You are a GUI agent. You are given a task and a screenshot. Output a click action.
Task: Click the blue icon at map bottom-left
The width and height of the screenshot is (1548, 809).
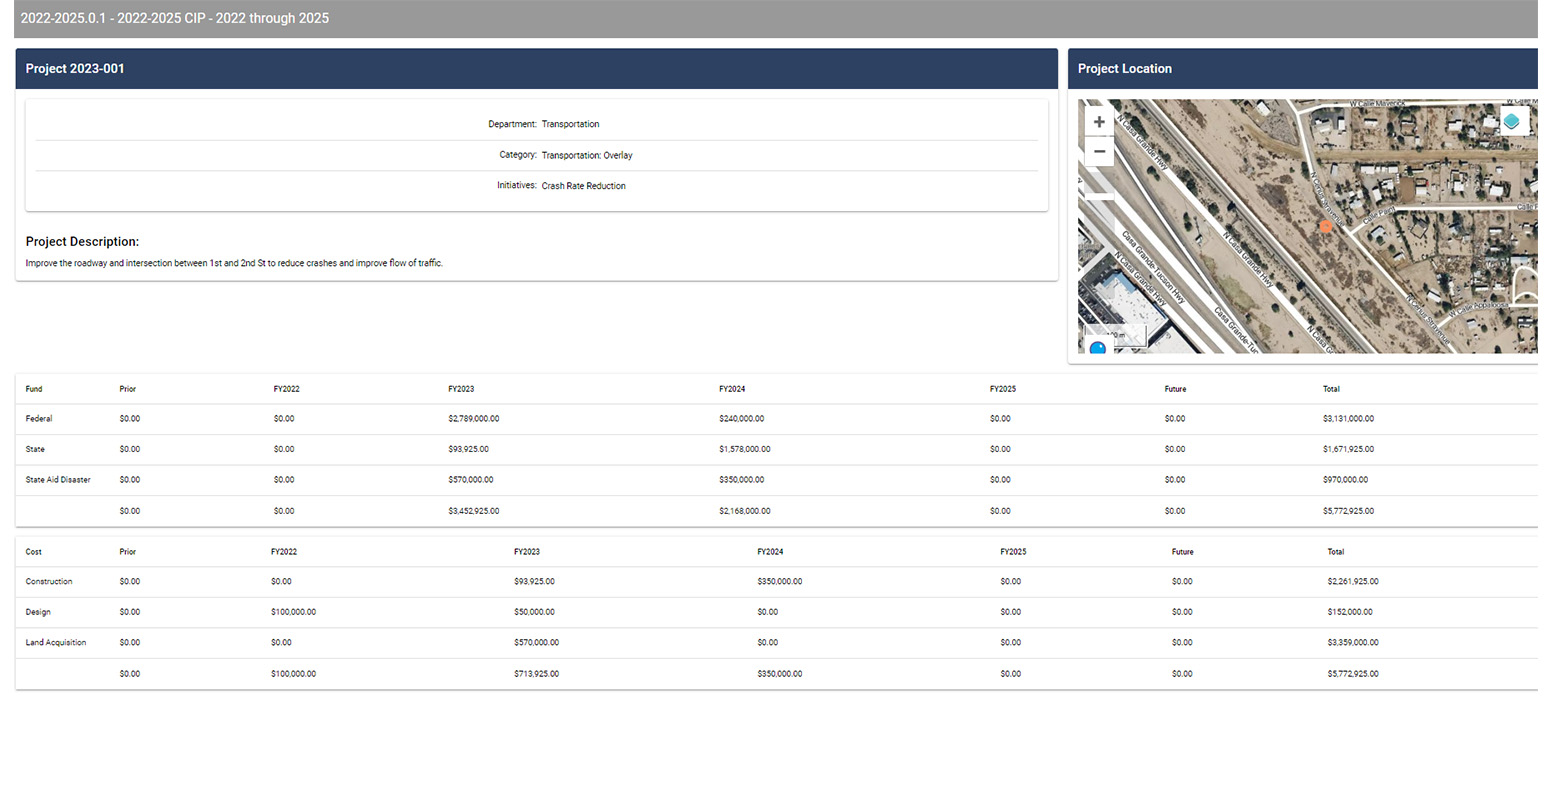point(1097,347)
